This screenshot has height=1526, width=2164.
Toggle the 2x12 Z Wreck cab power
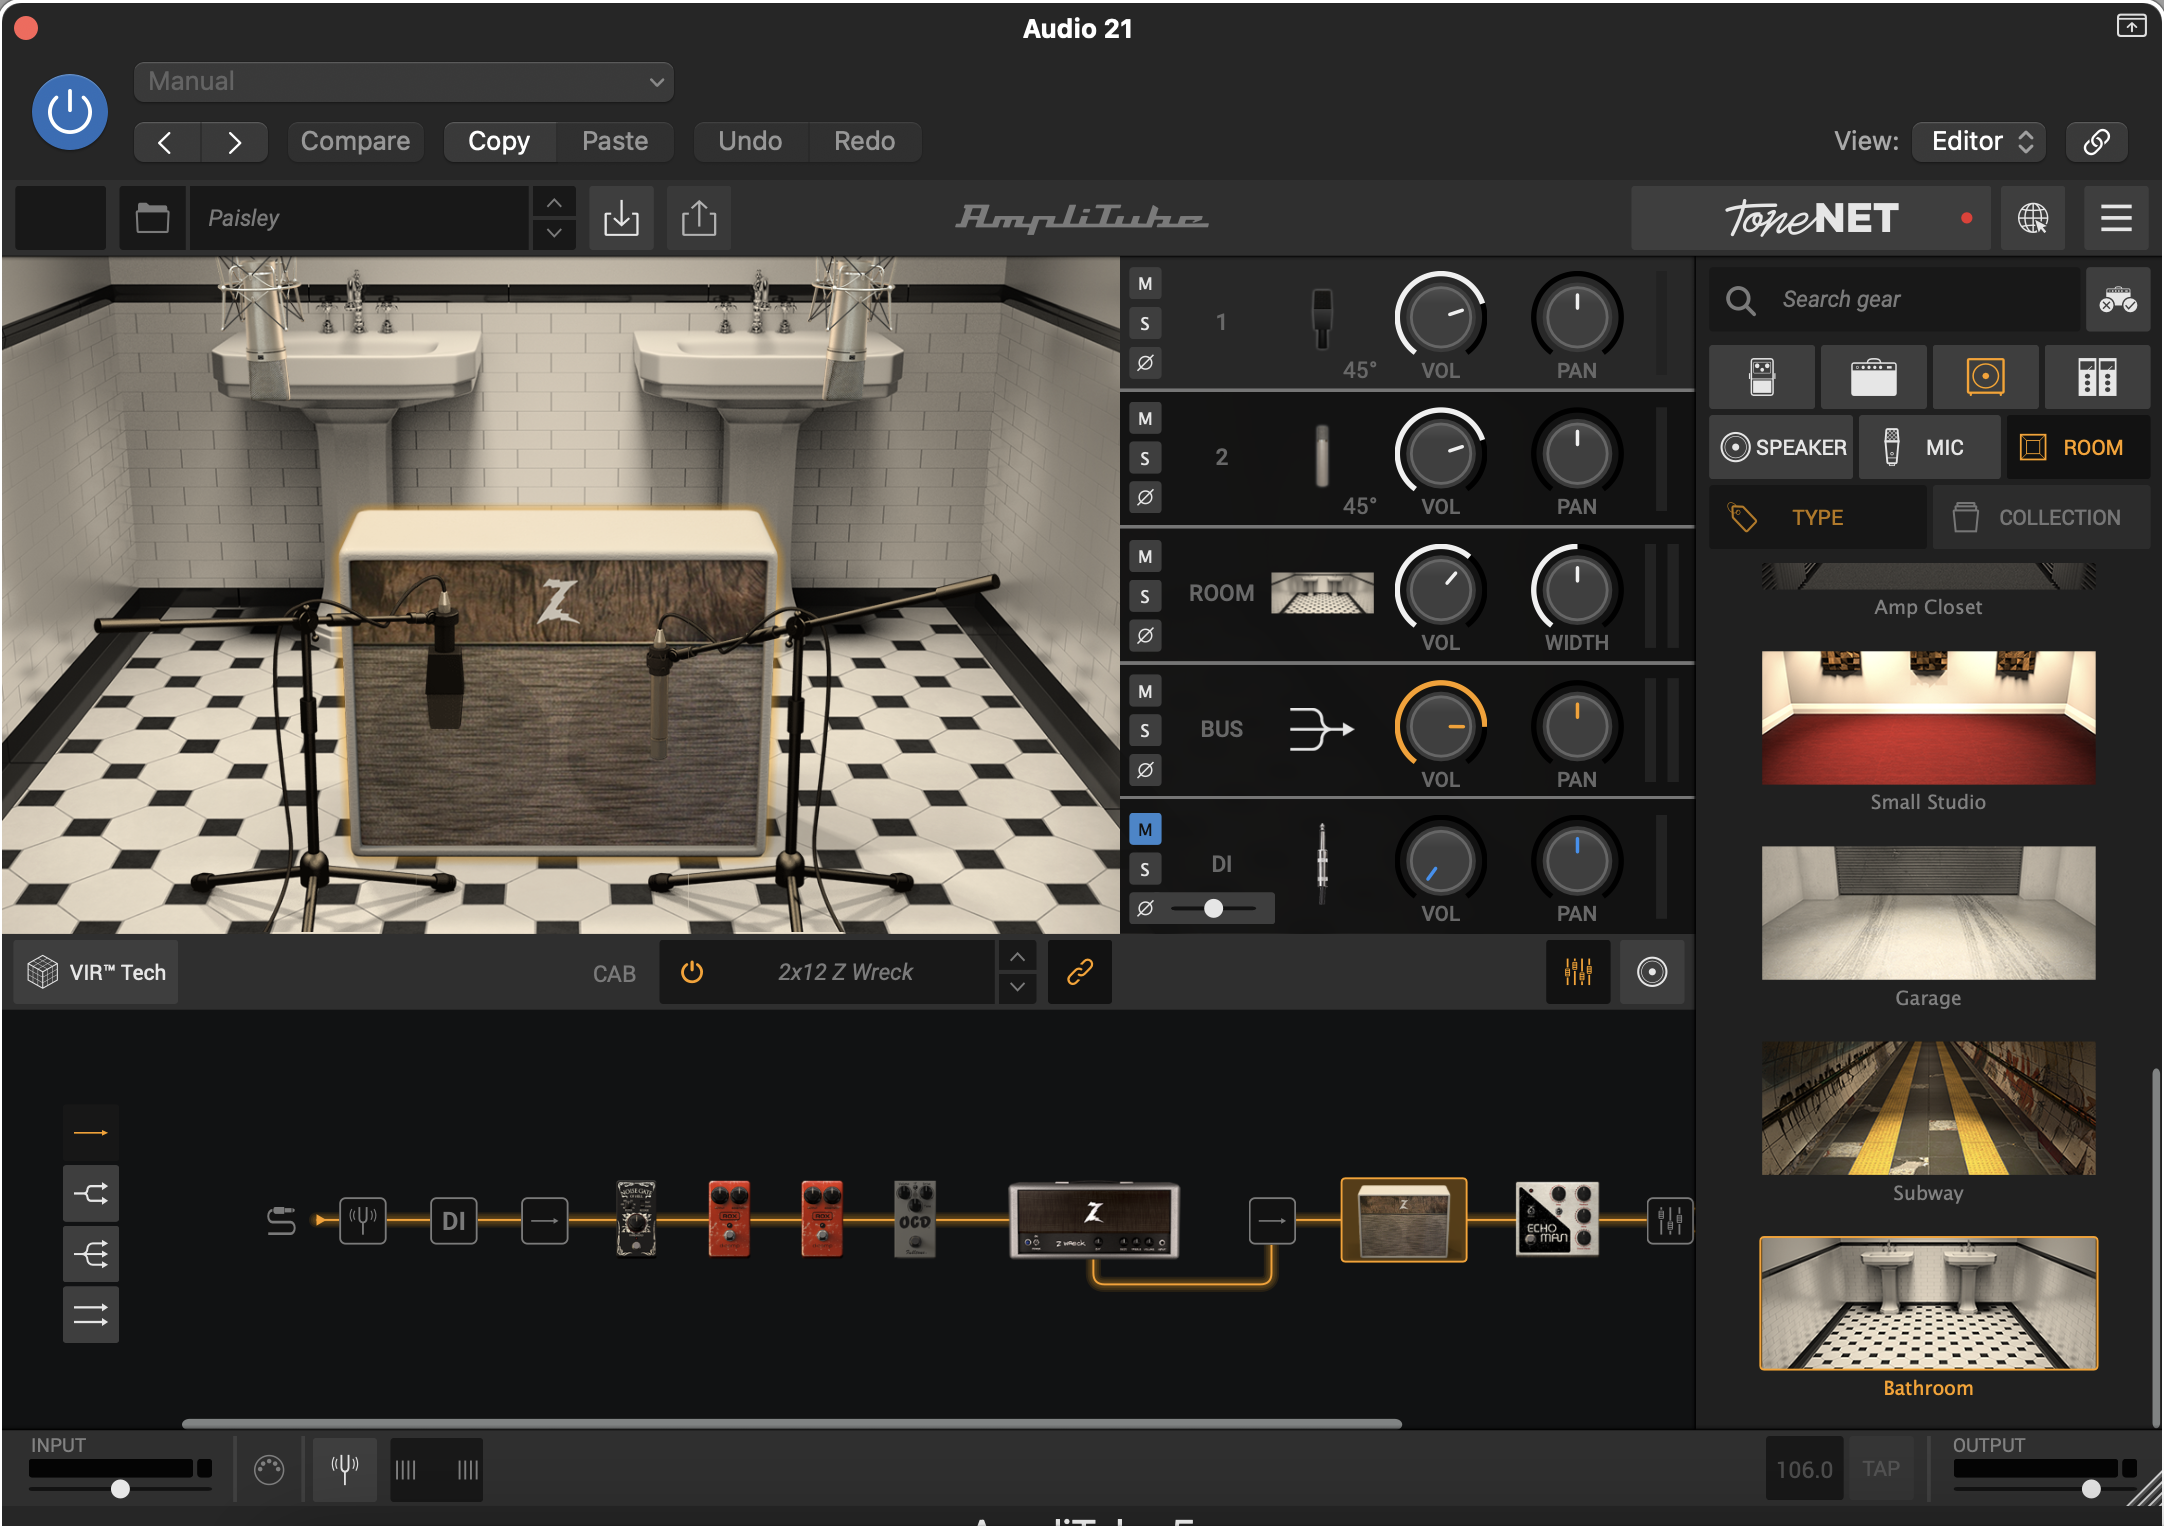tap(692, 972)
